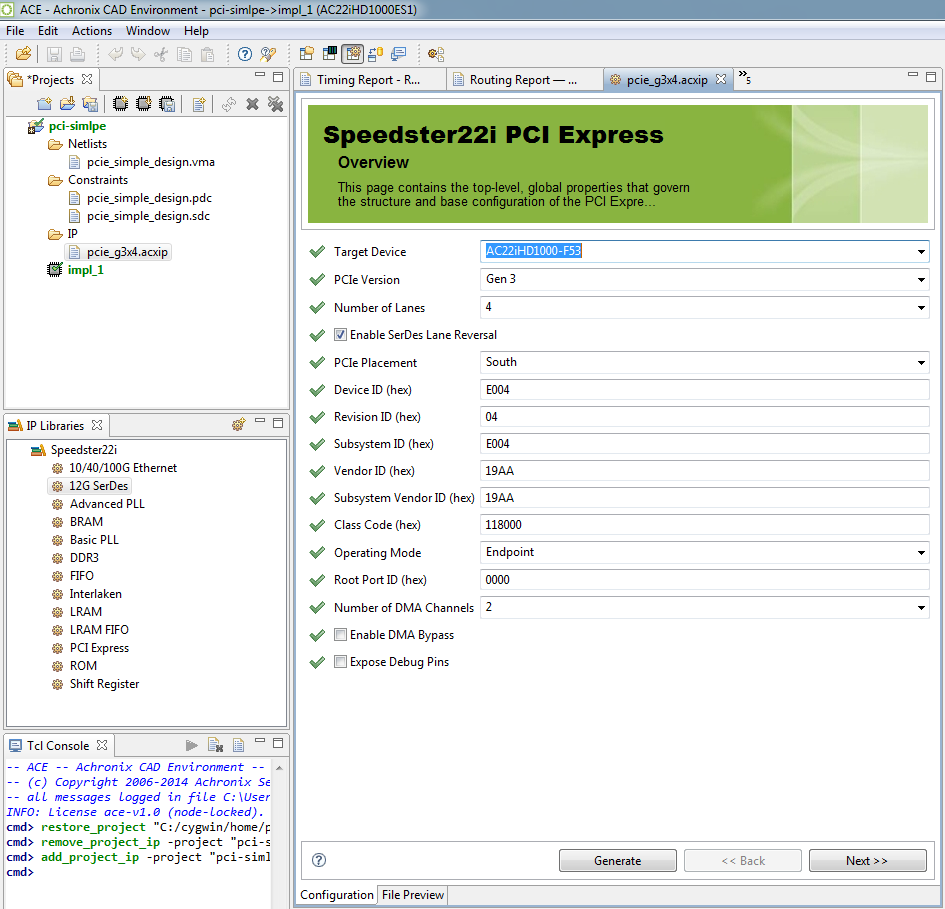Check the Expose Debug Pins option
945x909 pixels.
click(x=341, y=662)
